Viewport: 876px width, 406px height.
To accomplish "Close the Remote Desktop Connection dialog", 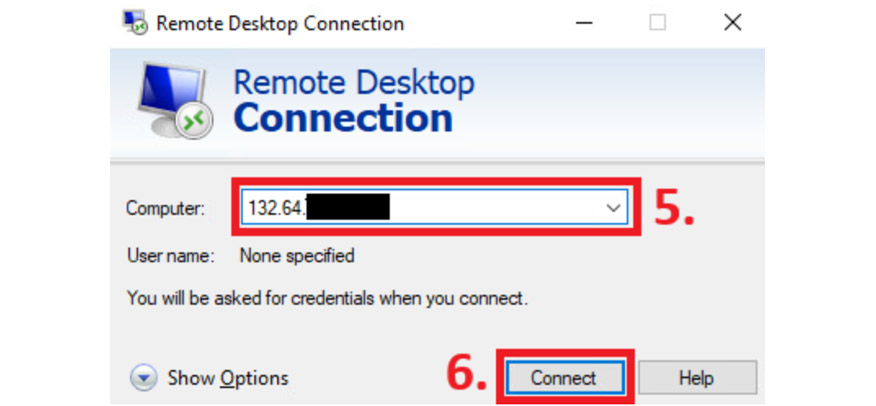I will point(732,23).
